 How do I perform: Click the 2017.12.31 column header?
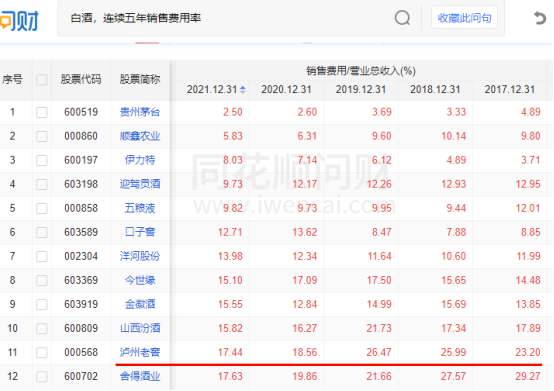[510, 90]
